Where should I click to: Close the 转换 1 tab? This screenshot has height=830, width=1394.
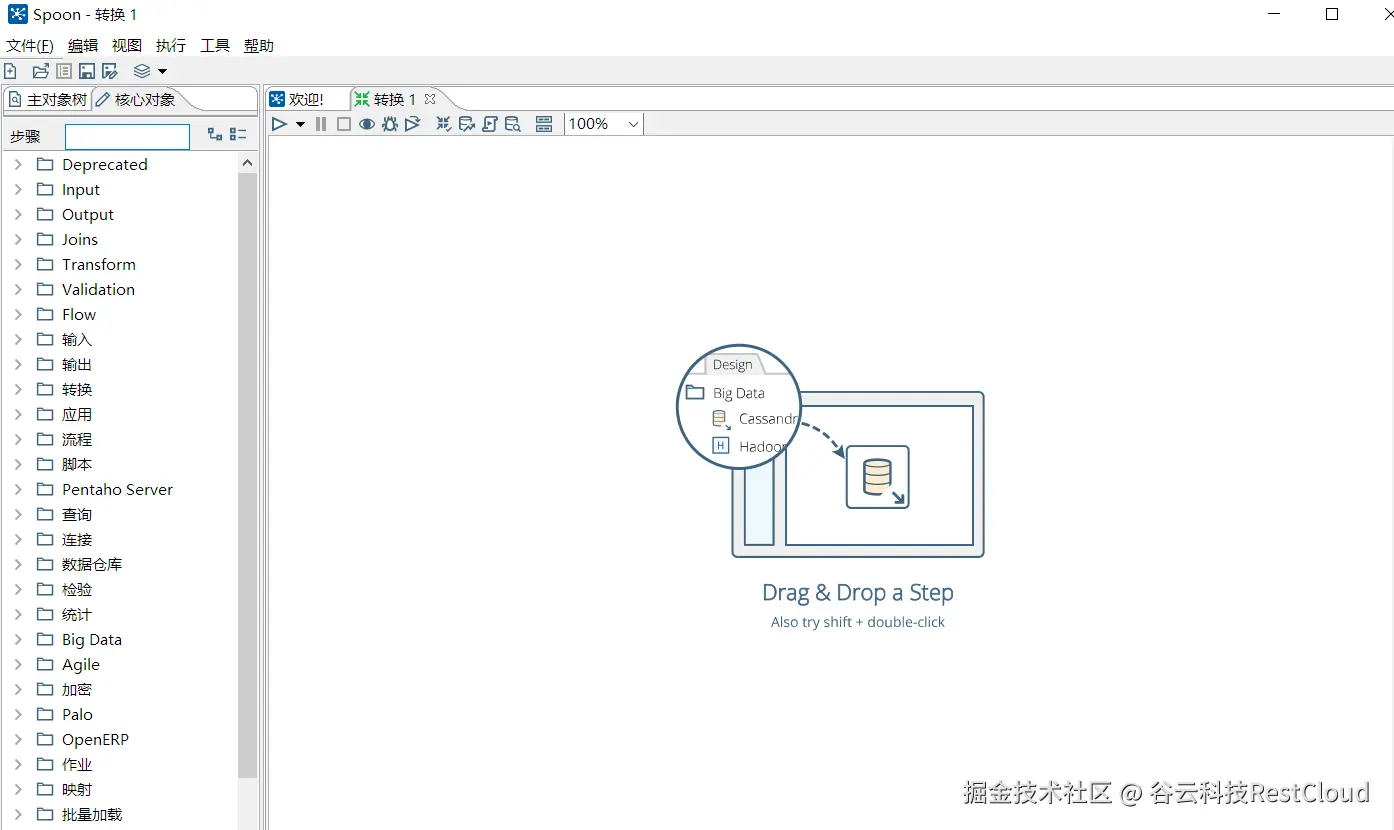coord(430,98)
